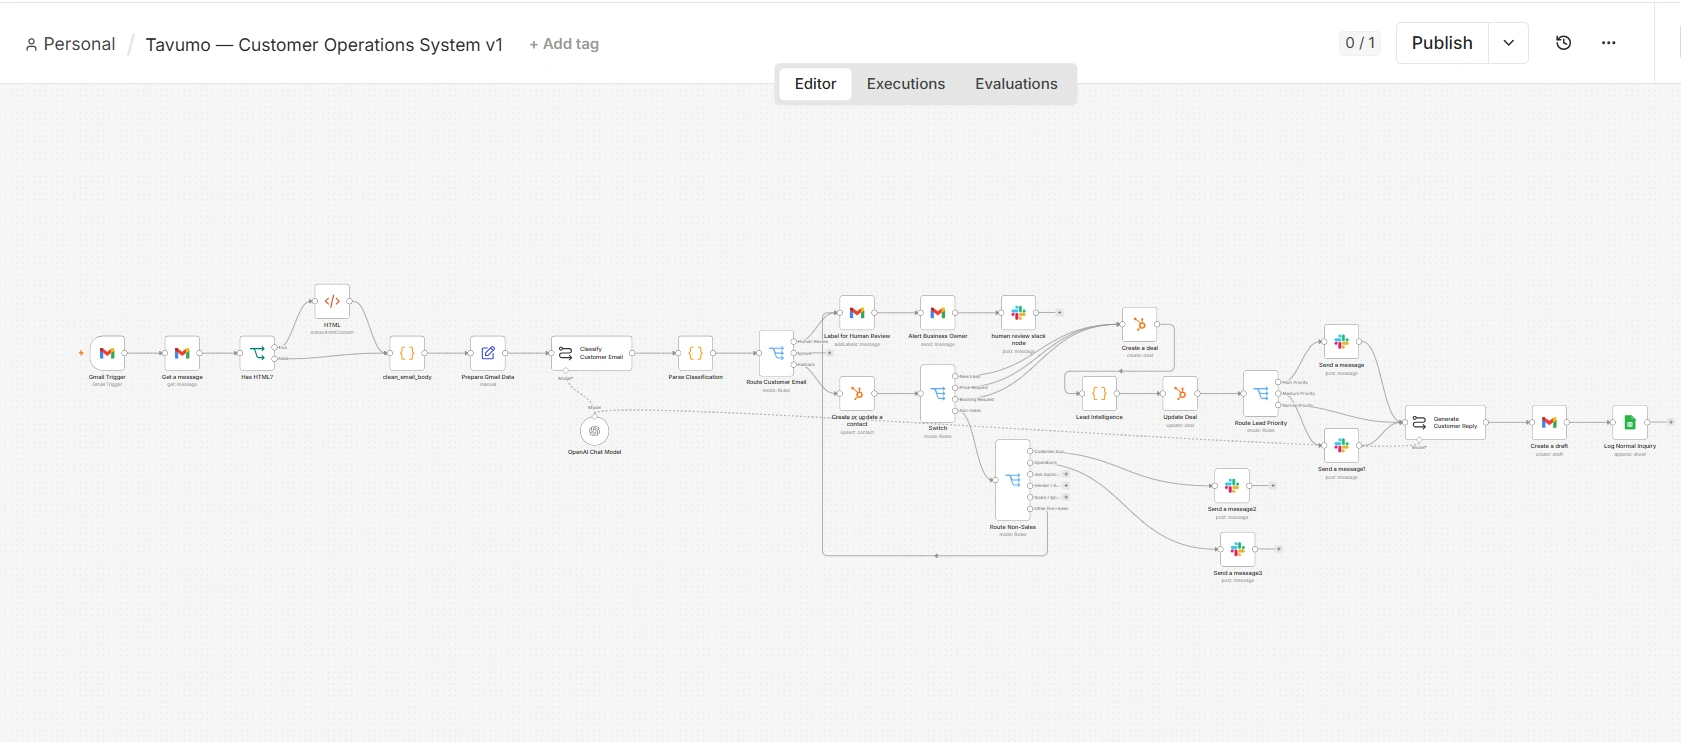Add node after Send a message3 output

click(1279, 549)
